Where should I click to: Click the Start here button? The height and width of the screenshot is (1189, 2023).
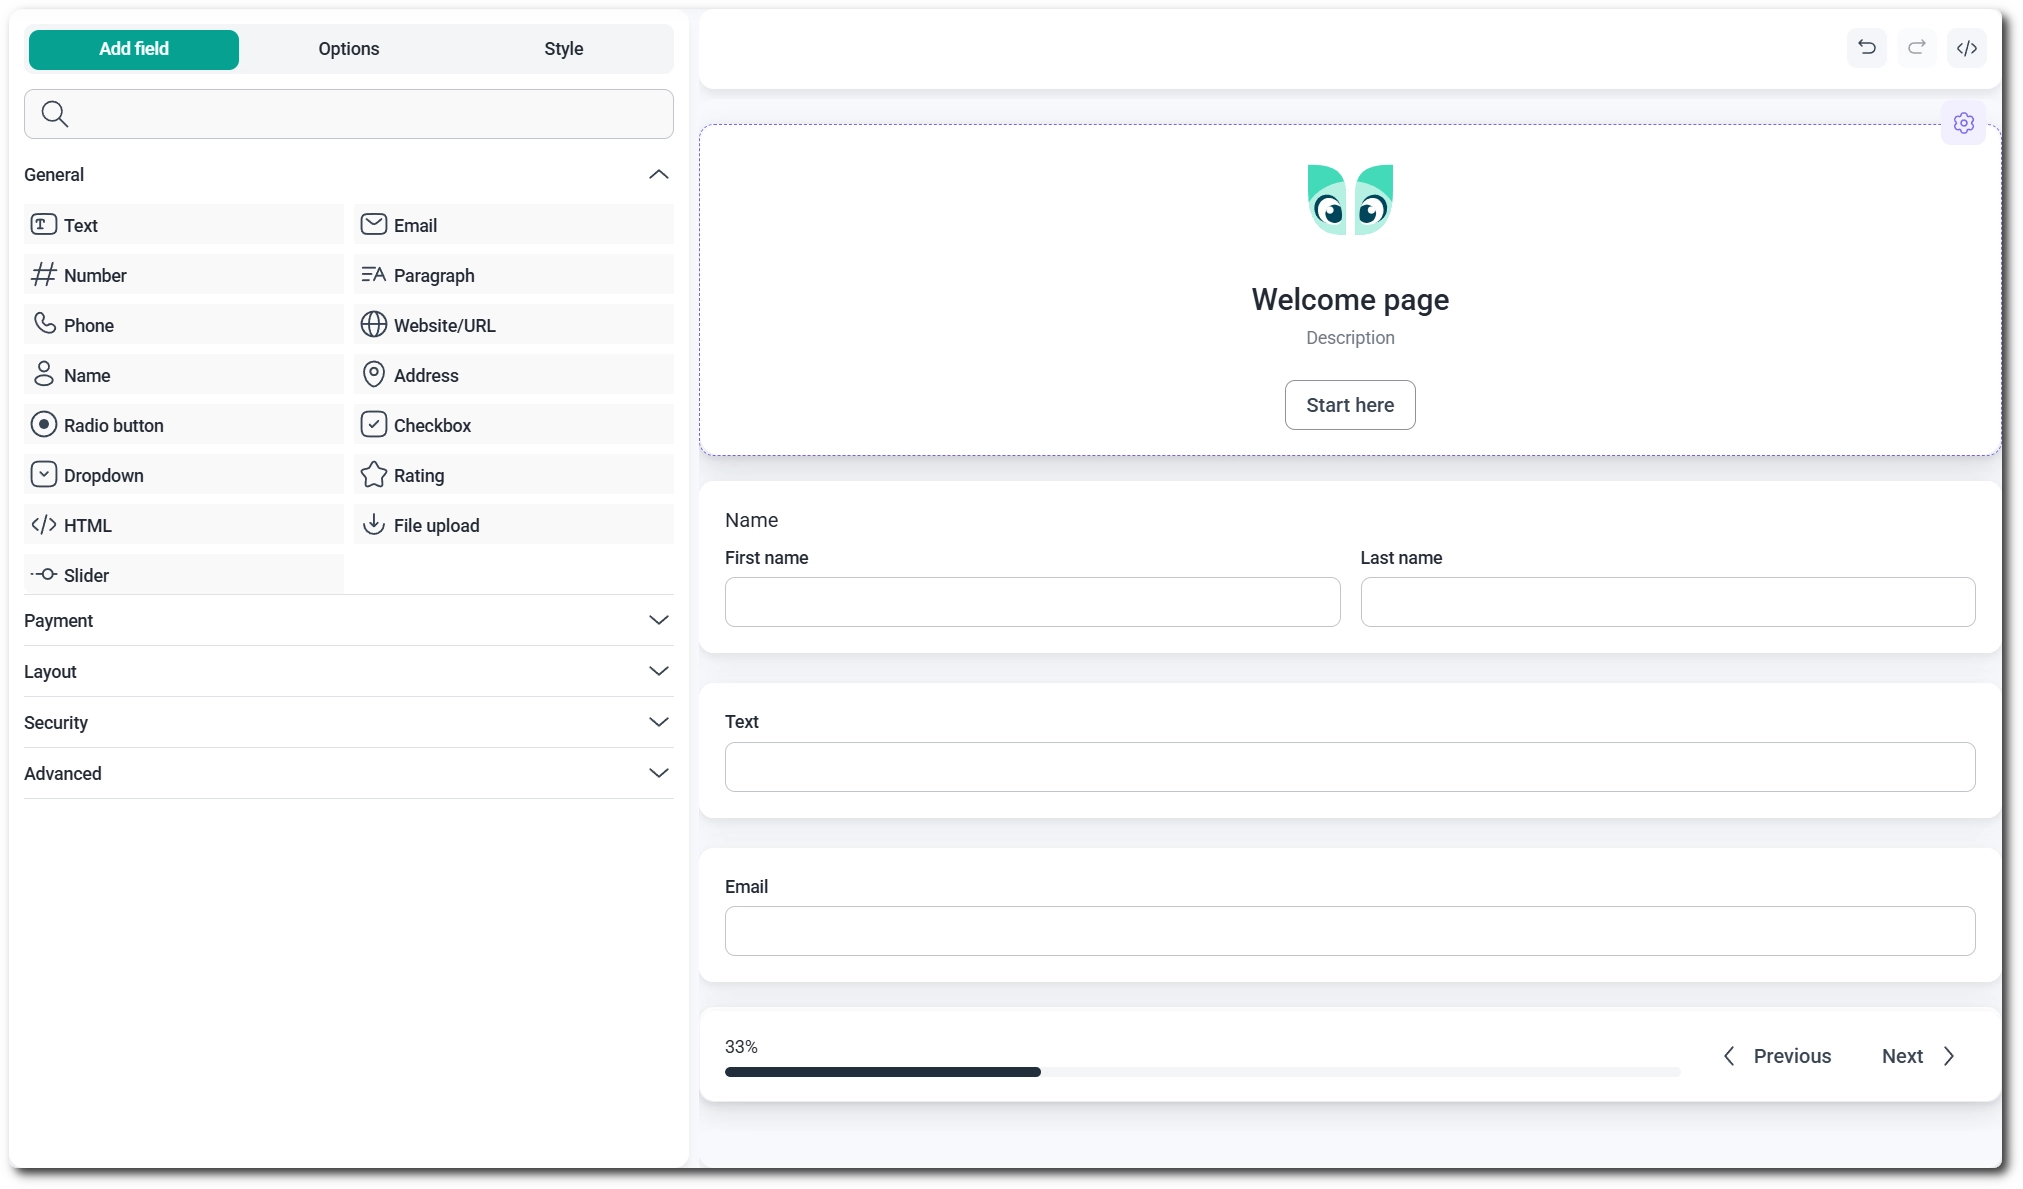1350,405
